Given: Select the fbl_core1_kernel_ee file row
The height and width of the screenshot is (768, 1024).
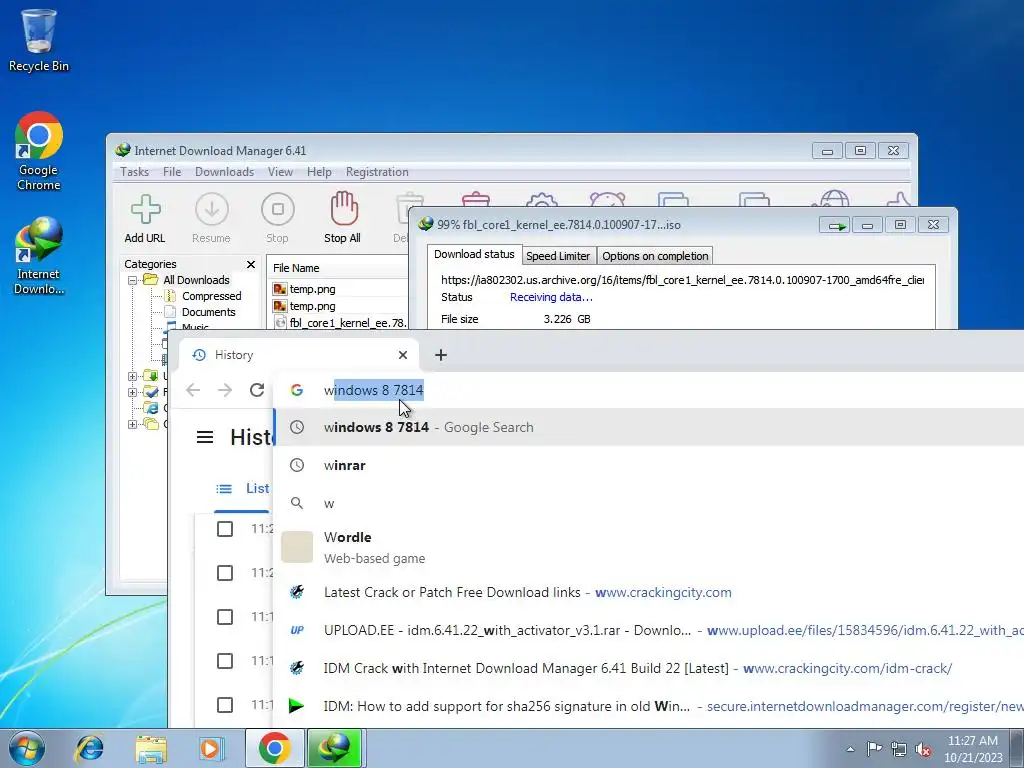Looking at the screenshot, I should click(x=340, y=323).
